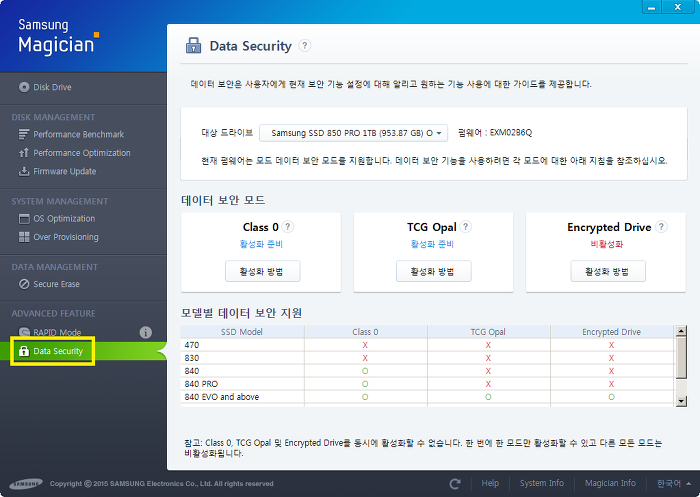
Task: Click the Class 0 table column header
Action: pyautogui.click(x=365, y=332)
